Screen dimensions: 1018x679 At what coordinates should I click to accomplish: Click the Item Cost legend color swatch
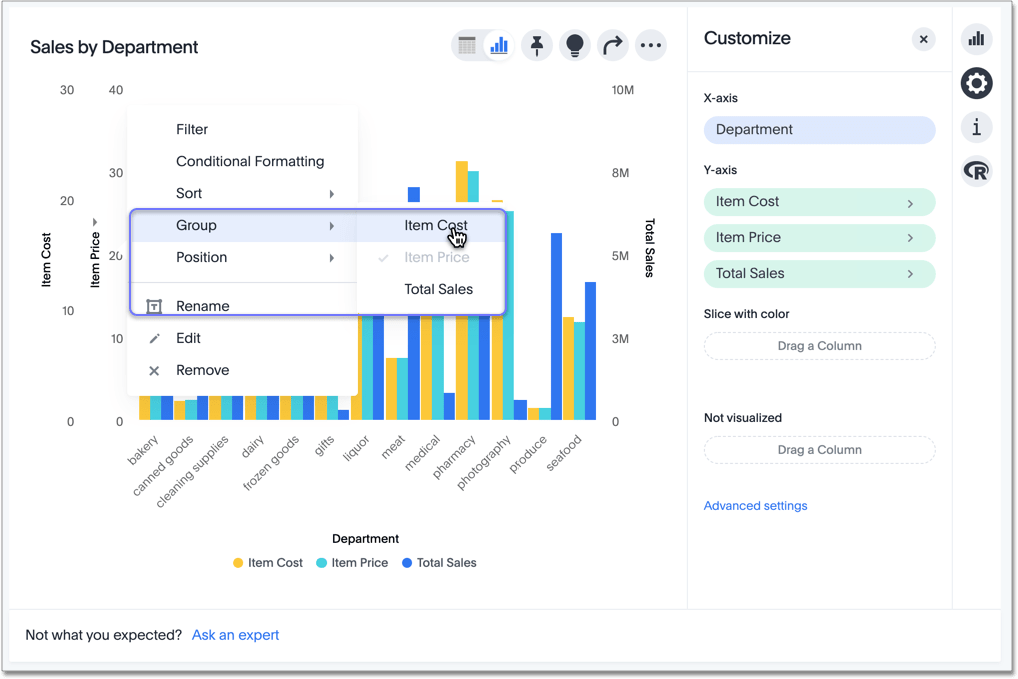(238, 563)
